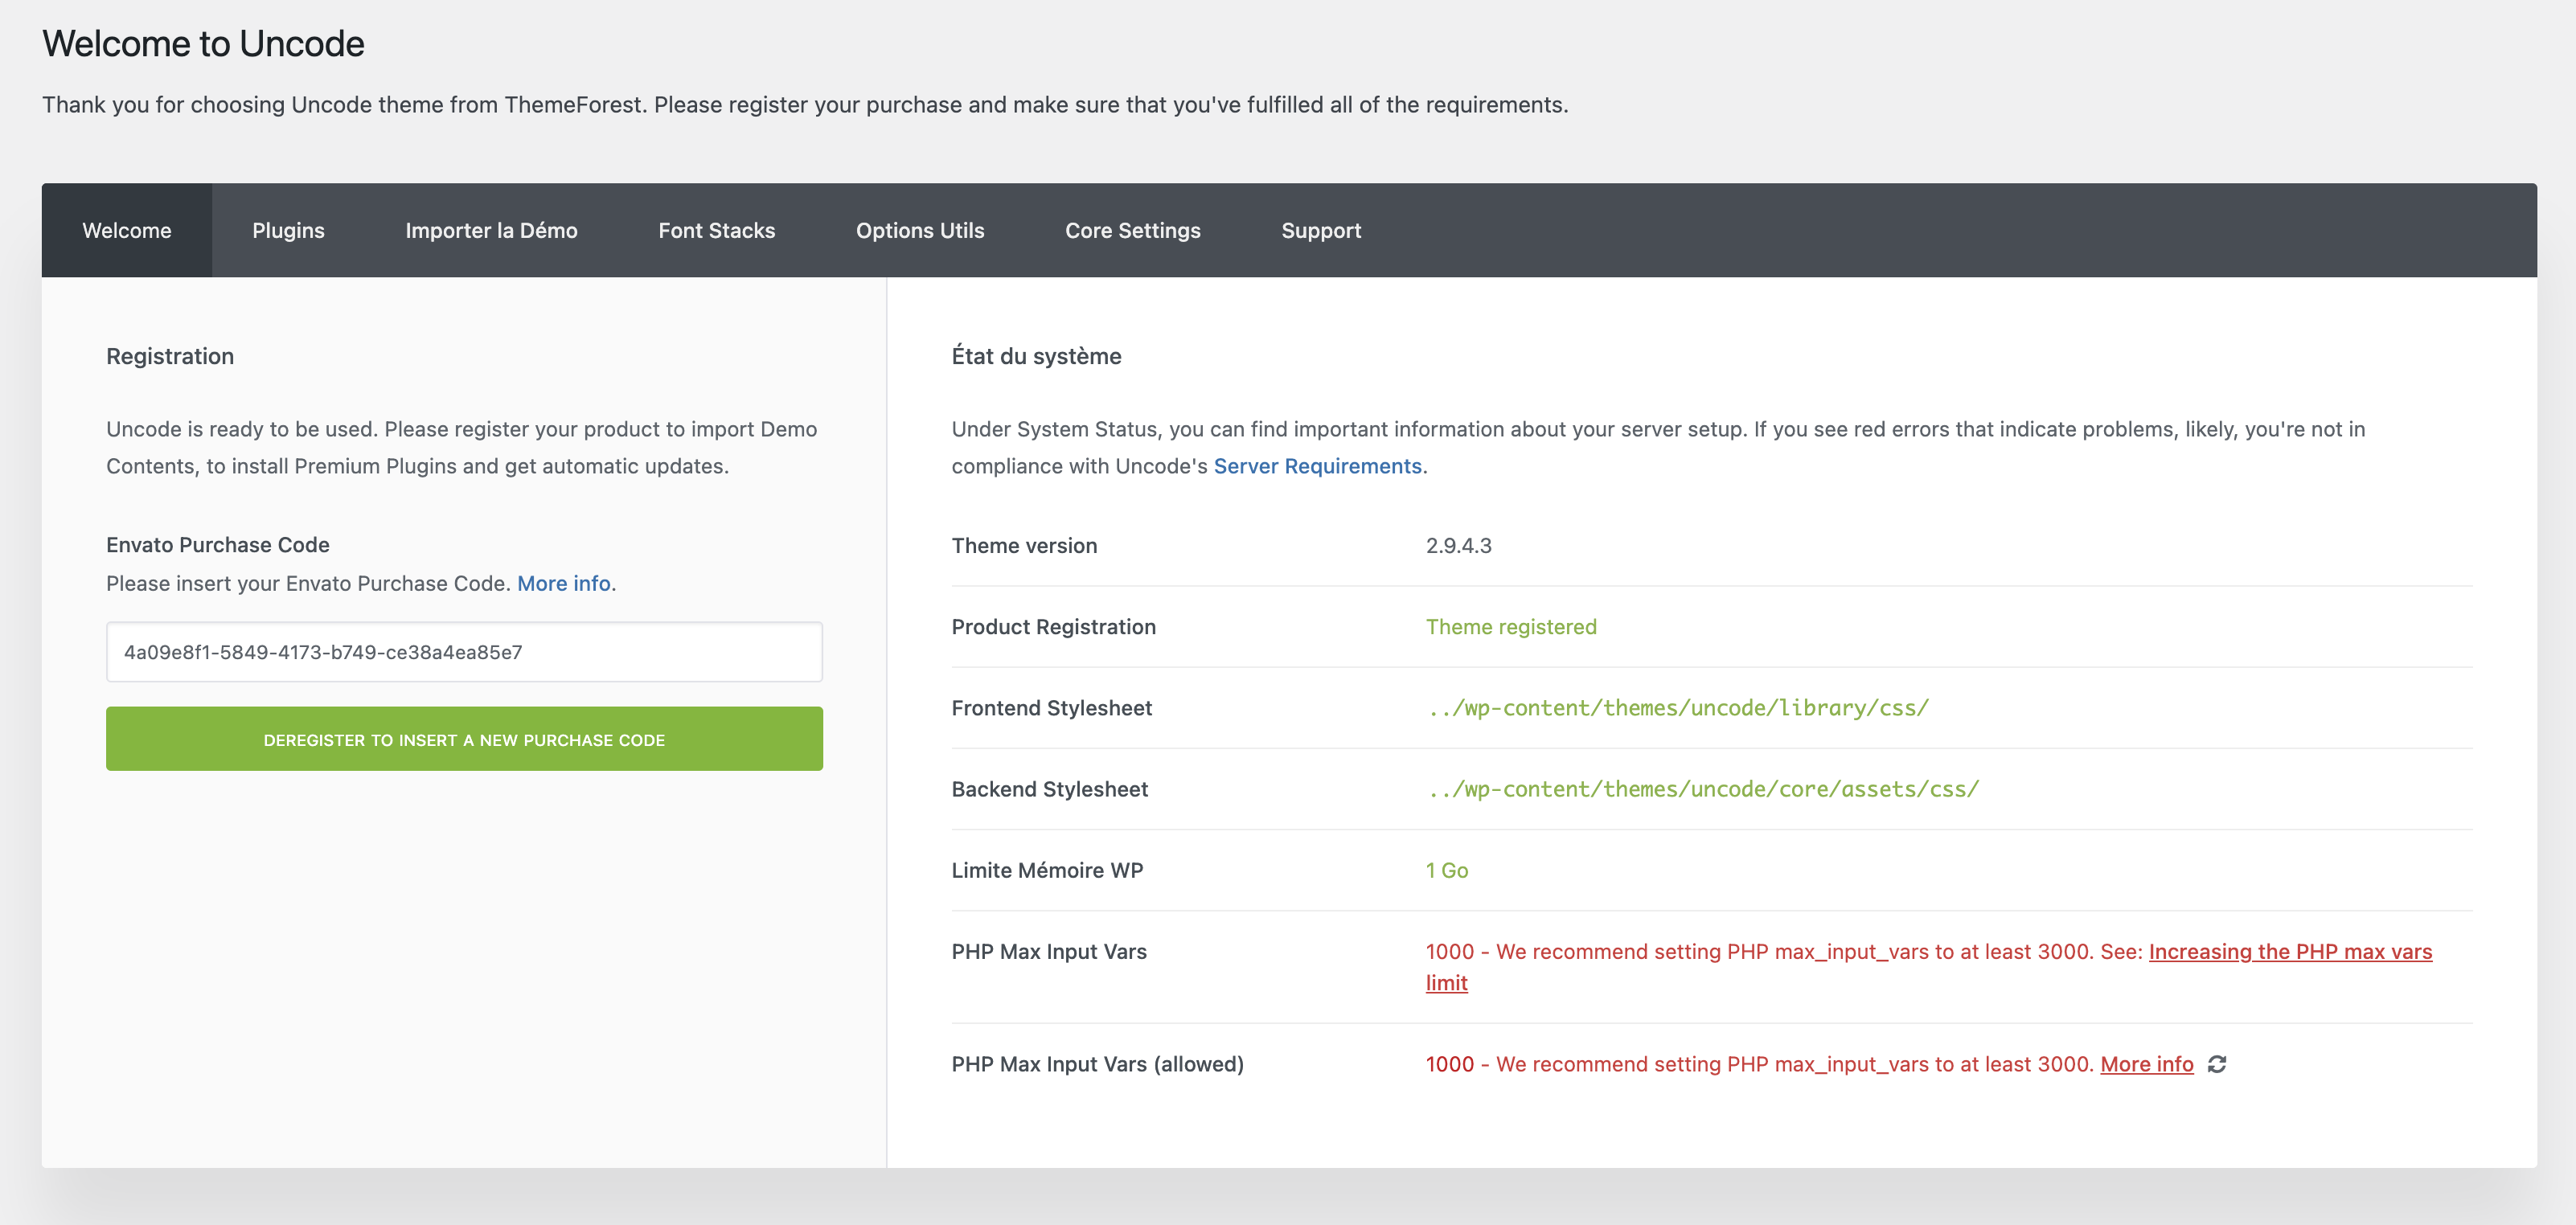Click the Theme registered status text
This screenshot has width=2576, height=1225.
1511,627
